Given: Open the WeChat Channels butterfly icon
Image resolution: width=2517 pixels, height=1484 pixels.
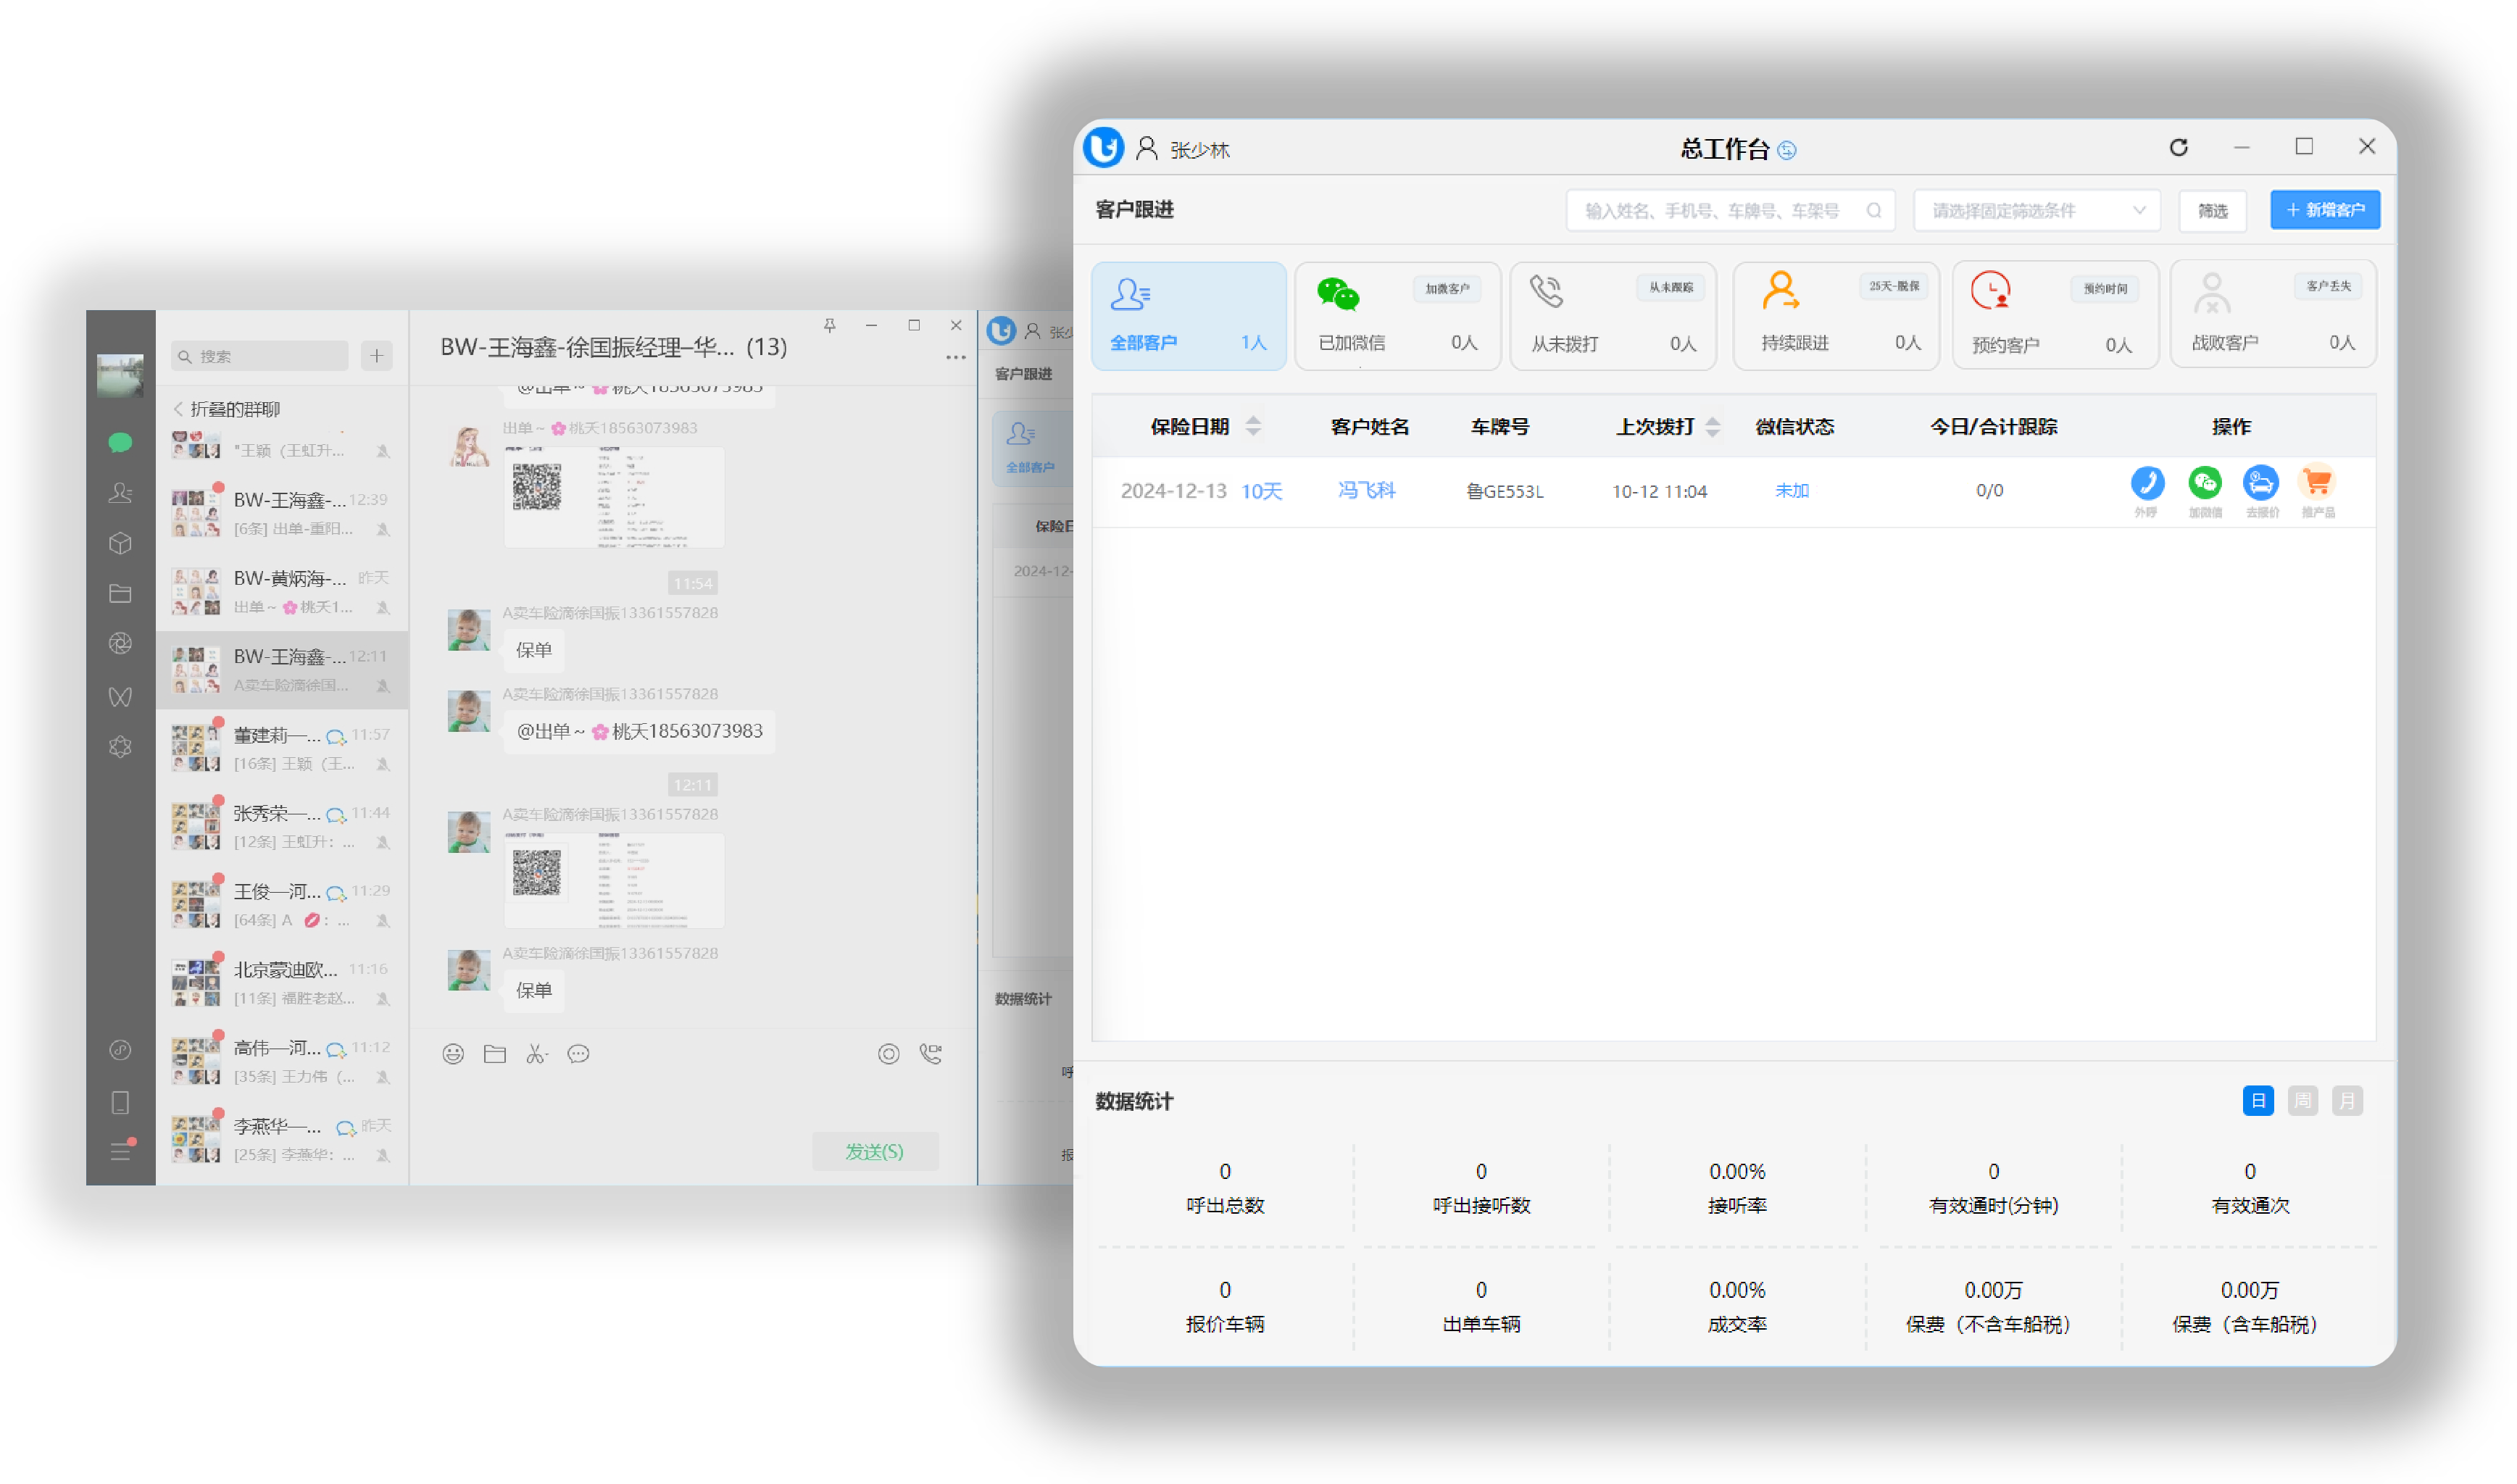Looking at the screenshot, I should pos(120,697).
